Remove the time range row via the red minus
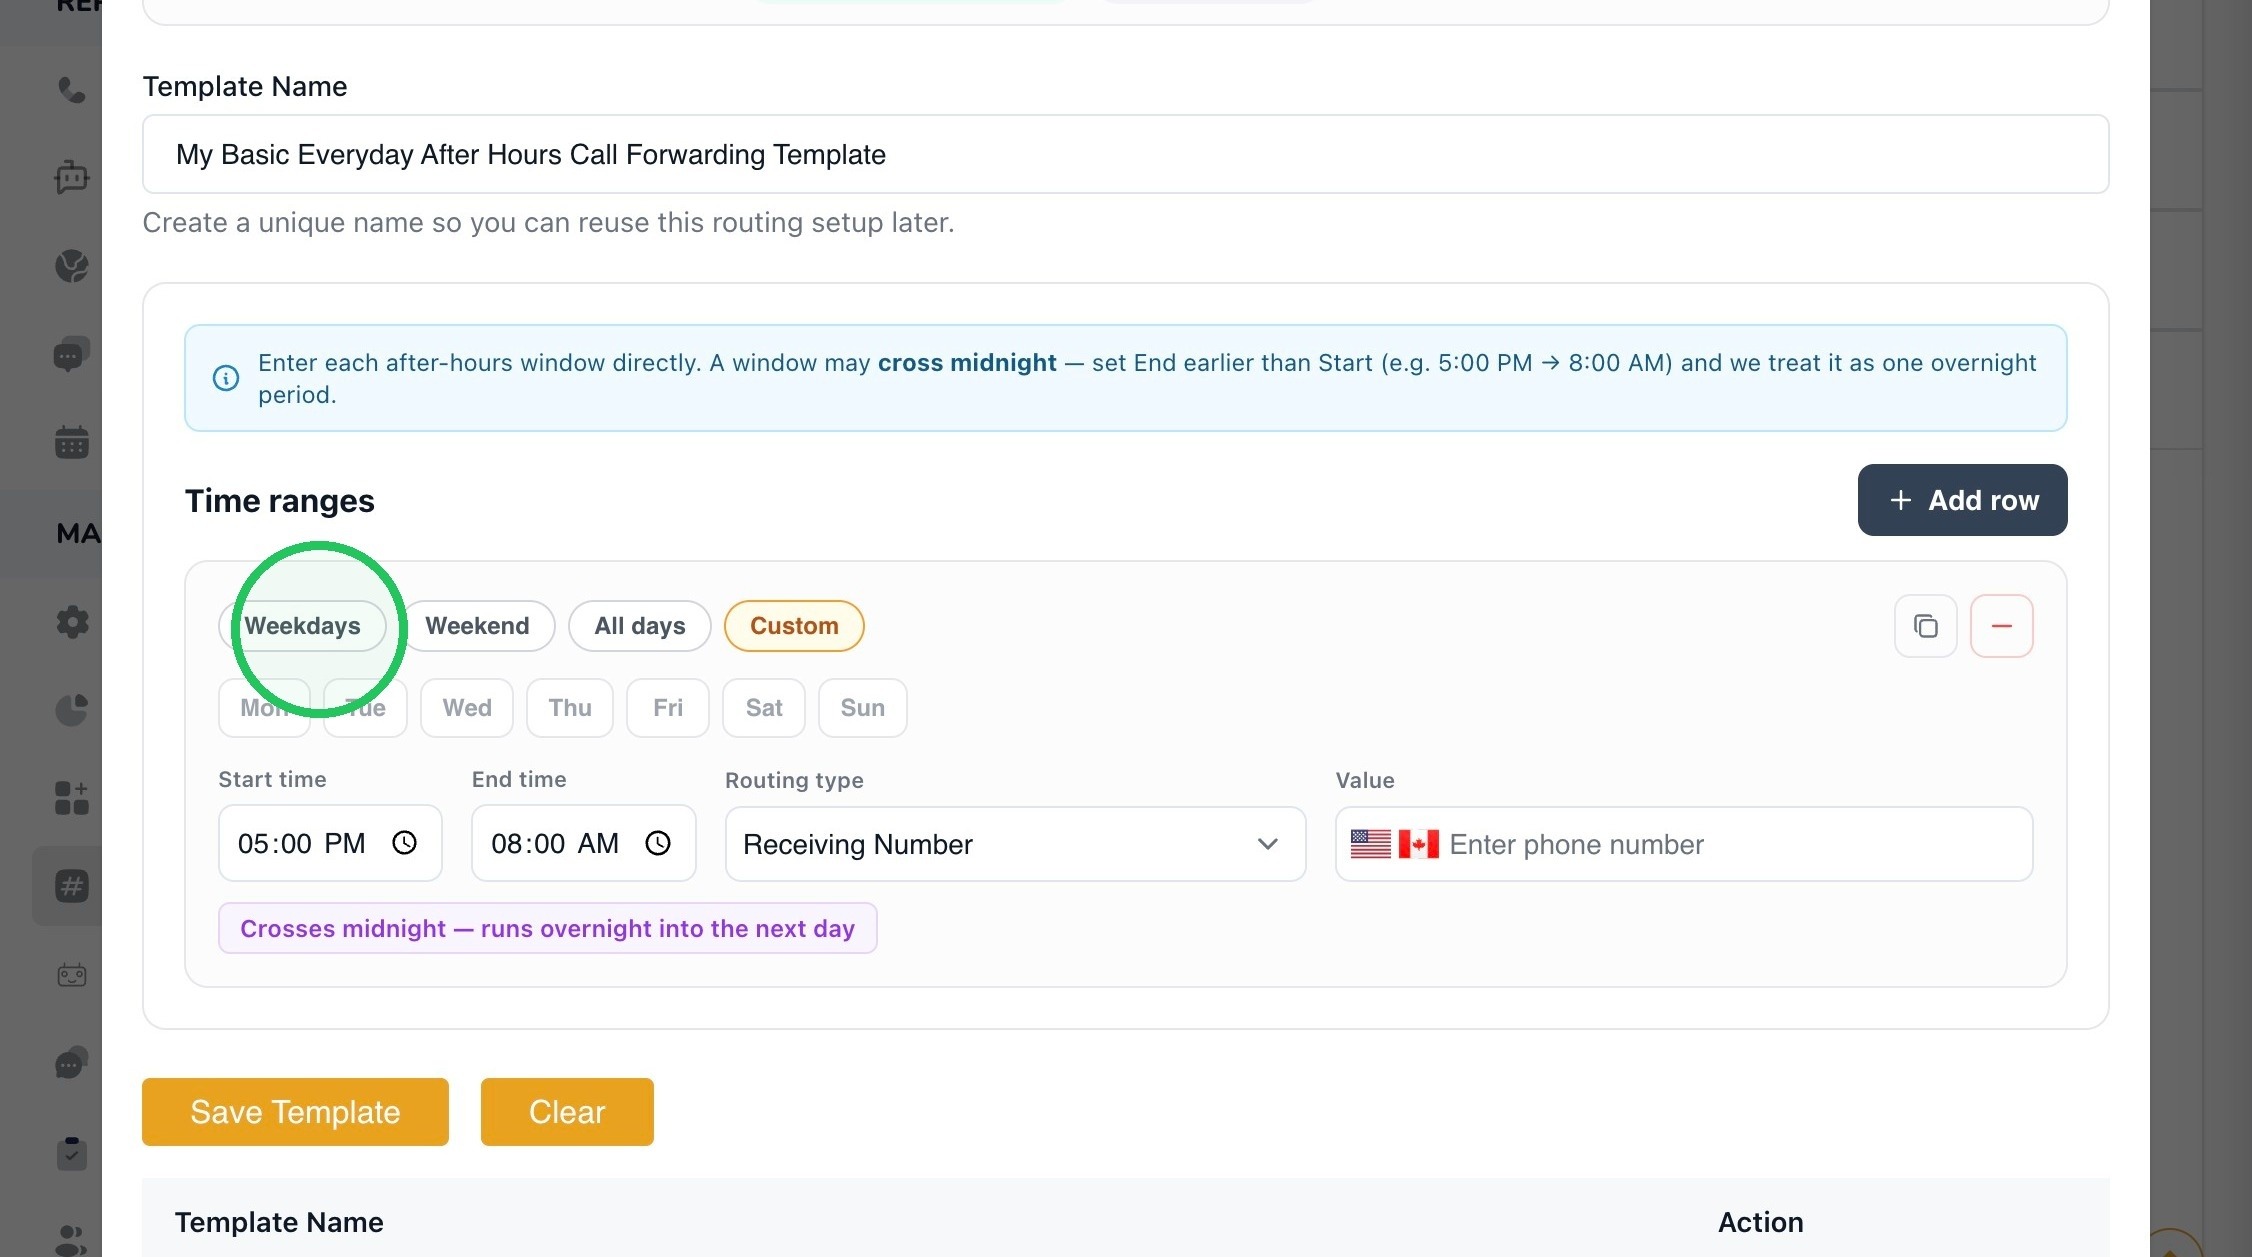The height and width of the screenshot is (1257, 2252). (x=2001, y=626)
